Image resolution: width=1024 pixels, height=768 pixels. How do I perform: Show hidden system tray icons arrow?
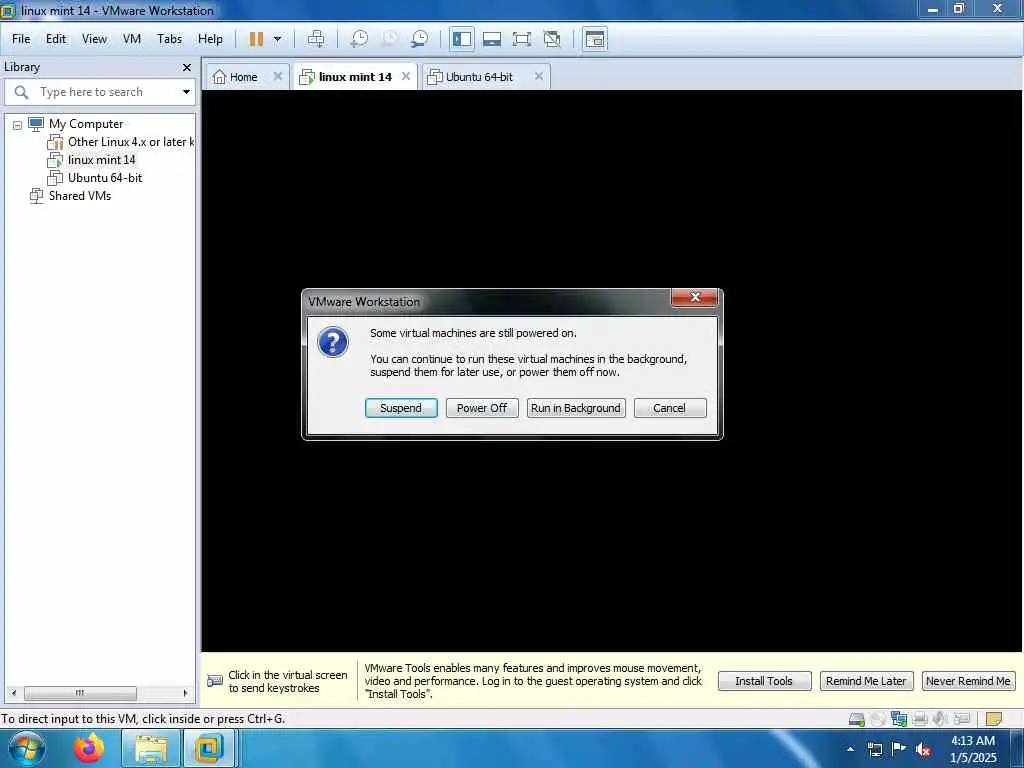[x=850, y=749]
